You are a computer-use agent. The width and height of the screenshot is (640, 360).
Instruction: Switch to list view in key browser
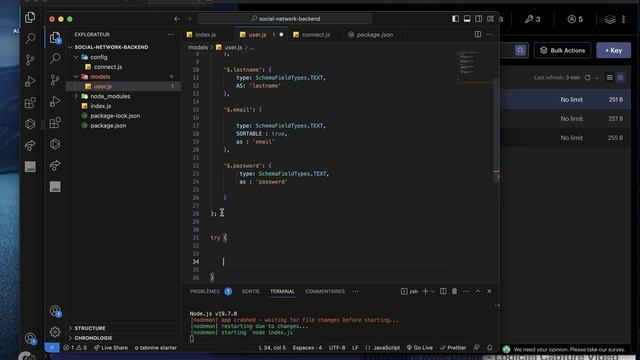pos(609,78)
